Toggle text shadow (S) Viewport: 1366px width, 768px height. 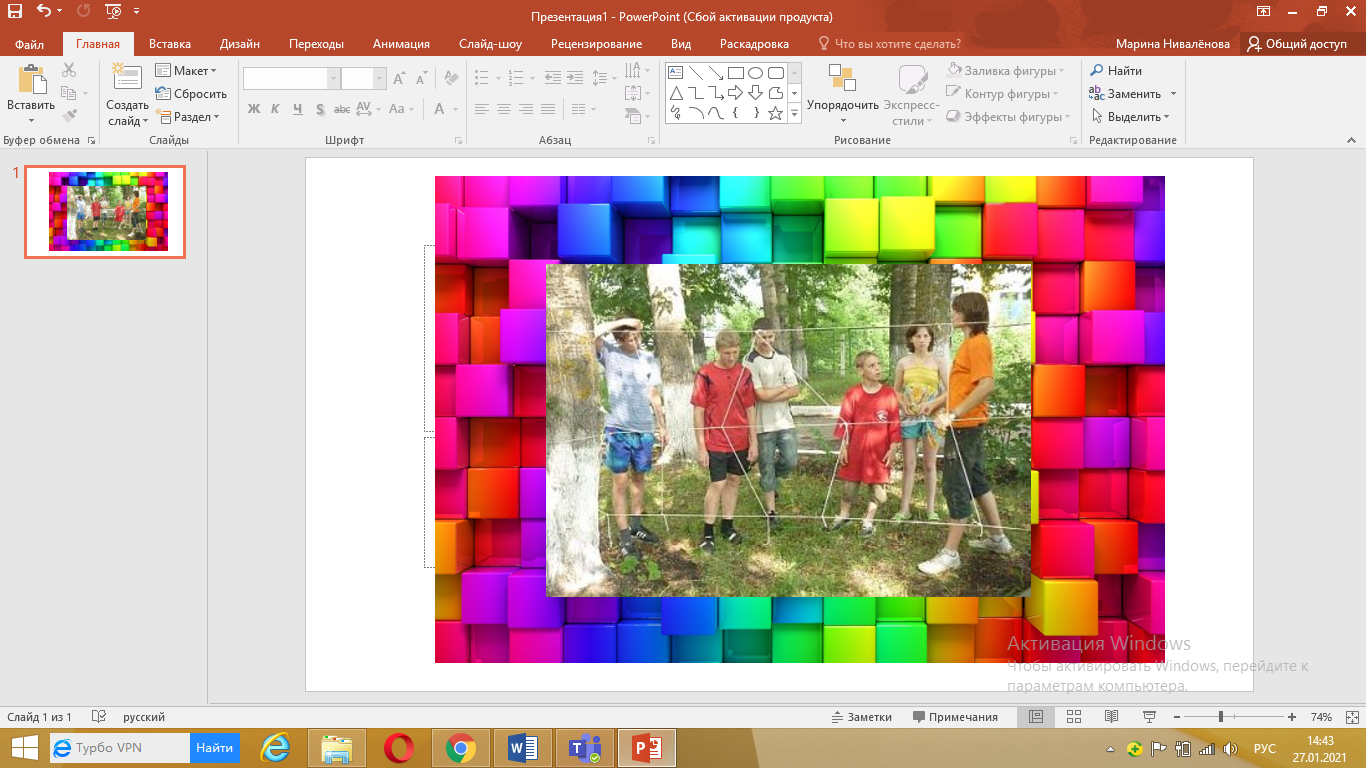click(320, 109)
